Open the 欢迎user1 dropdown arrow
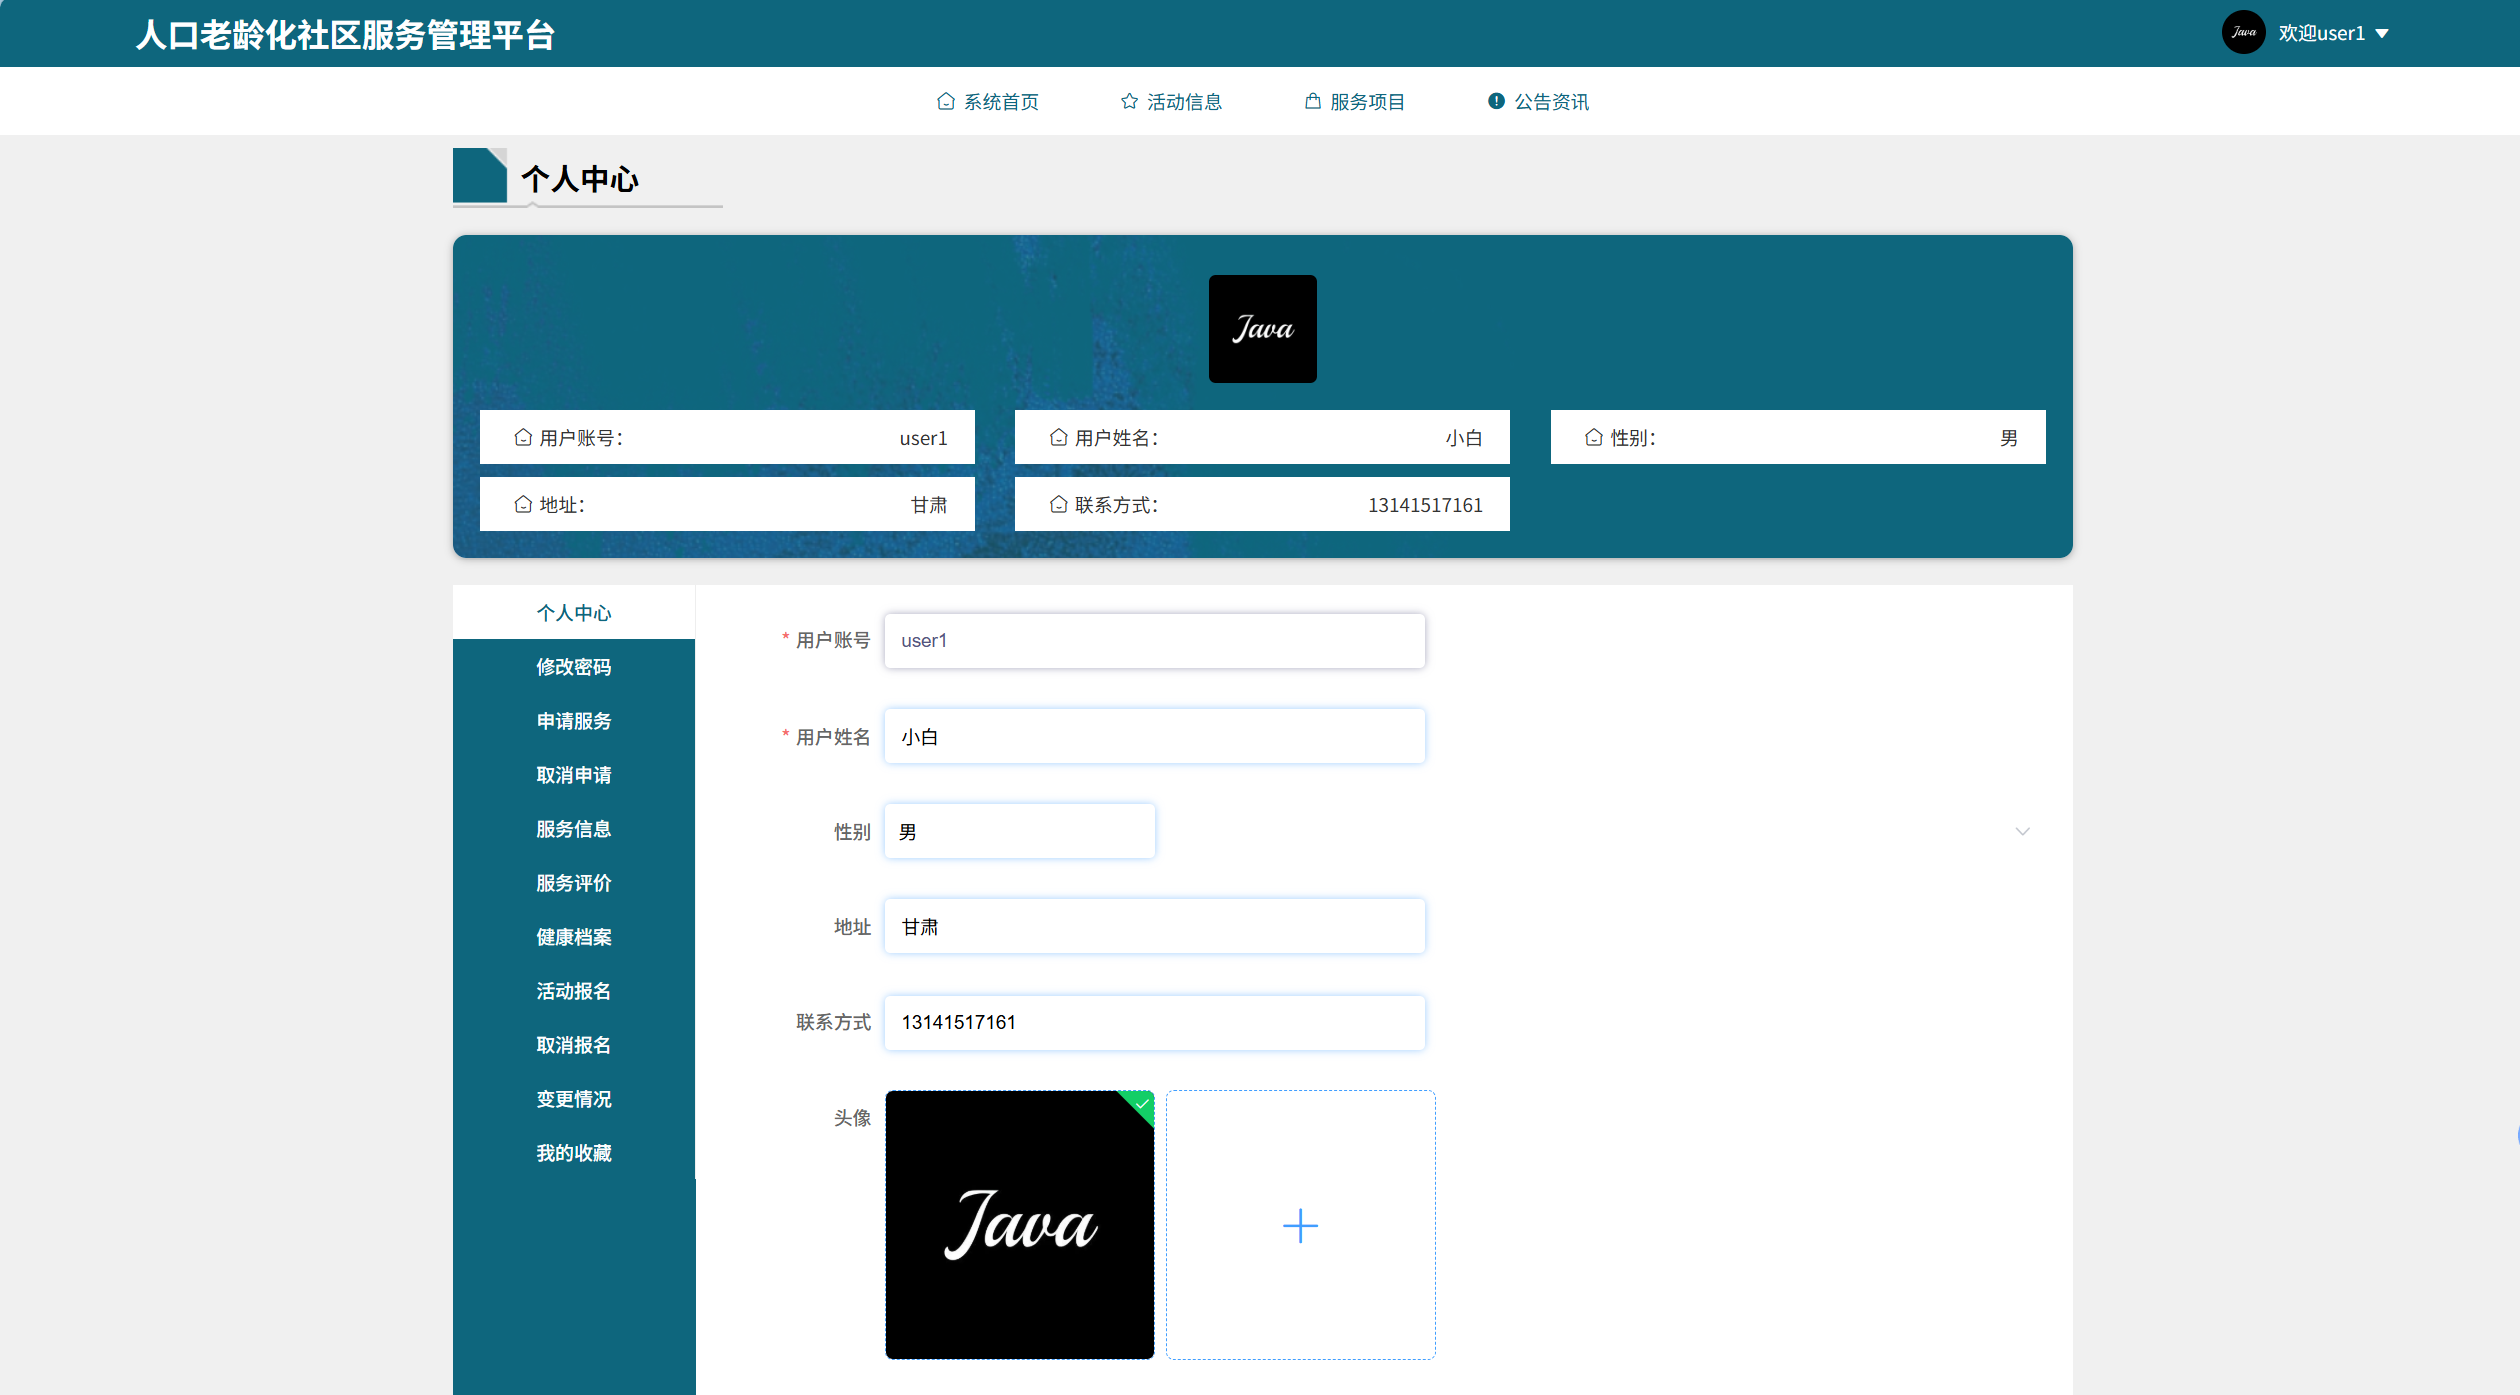2520x1395 pixels. click(x=2382, y=34)
